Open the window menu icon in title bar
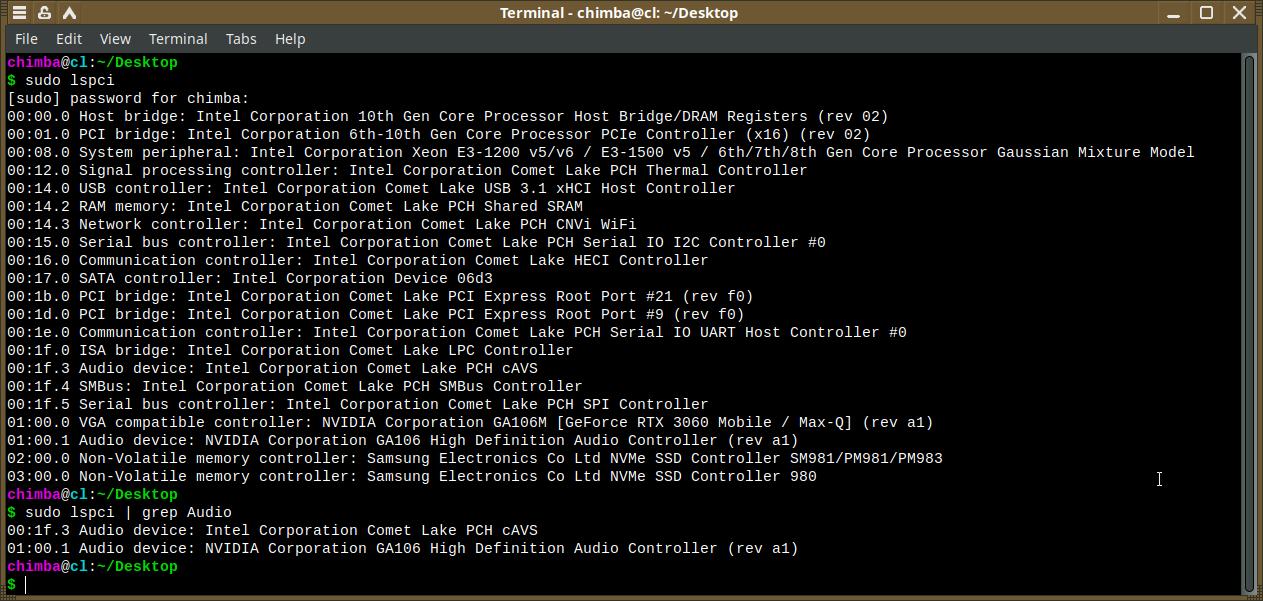1263x601 pixels. [19, 13]
